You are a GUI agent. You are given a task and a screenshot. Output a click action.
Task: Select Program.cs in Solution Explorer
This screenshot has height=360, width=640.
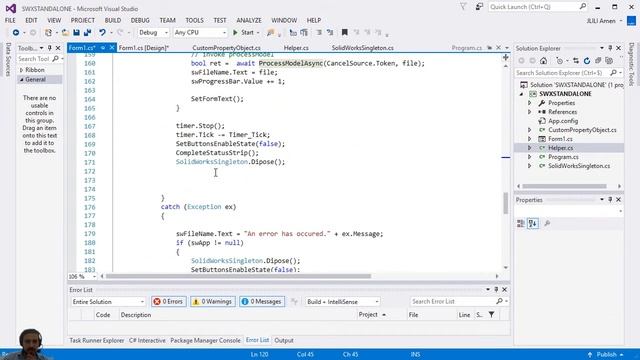click(563, 157)
